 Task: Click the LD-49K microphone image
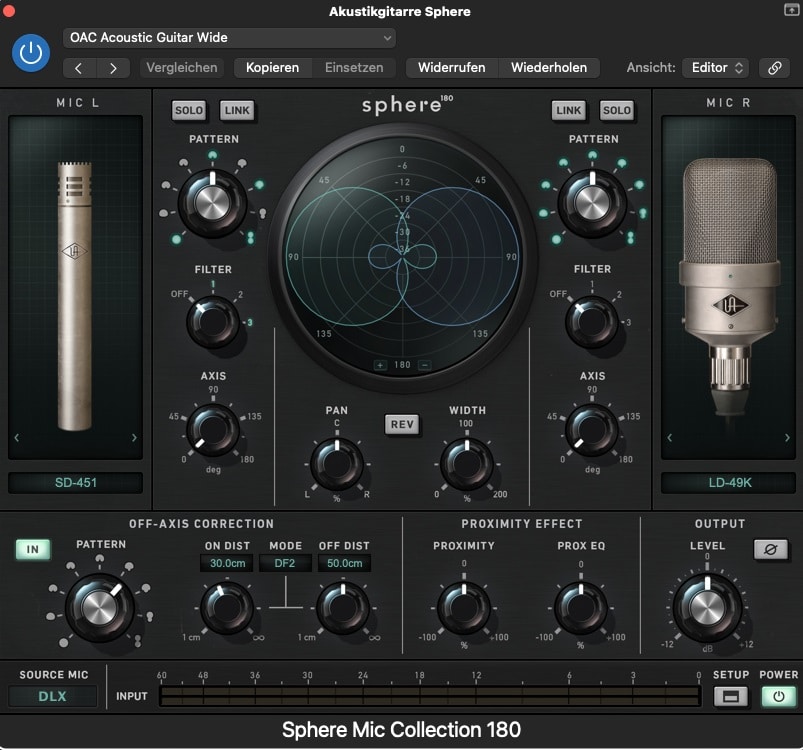pyautogui.click(x=729, y=287)
